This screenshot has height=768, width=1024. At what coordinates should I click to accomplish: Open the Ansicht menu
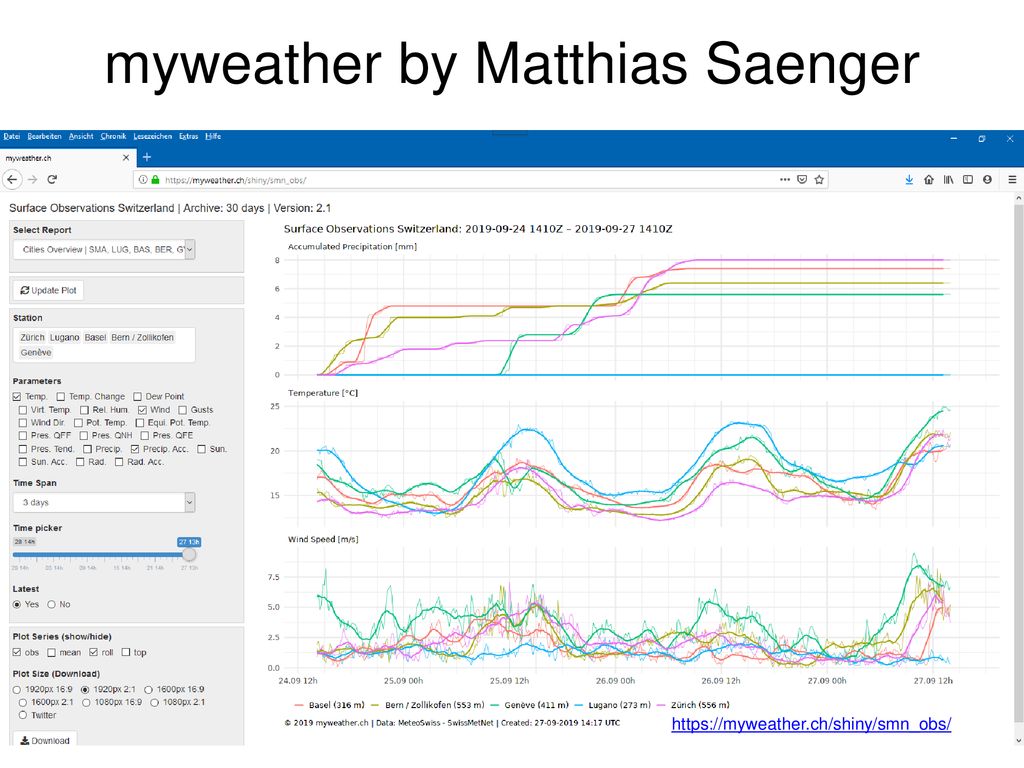(81, 136)
